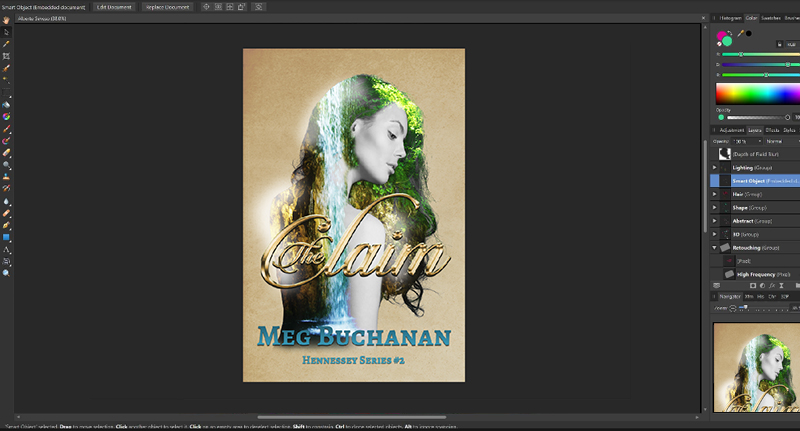Image resolution: width=800 pixels, height=431 pixels.
Task: Expand the Hair group layer
Action: (715, 194)
